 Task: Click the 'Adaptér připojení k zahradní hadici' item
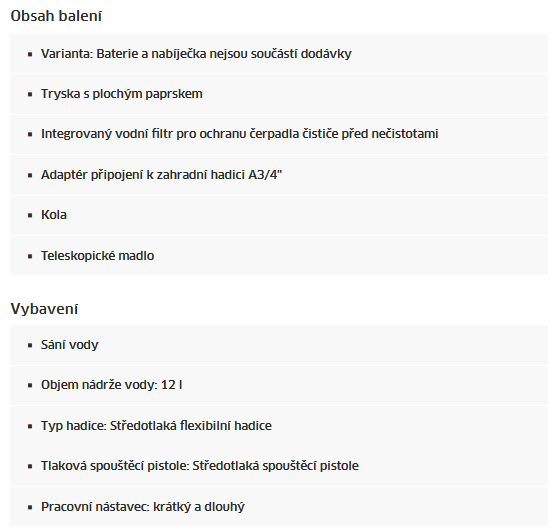[161, 175]
